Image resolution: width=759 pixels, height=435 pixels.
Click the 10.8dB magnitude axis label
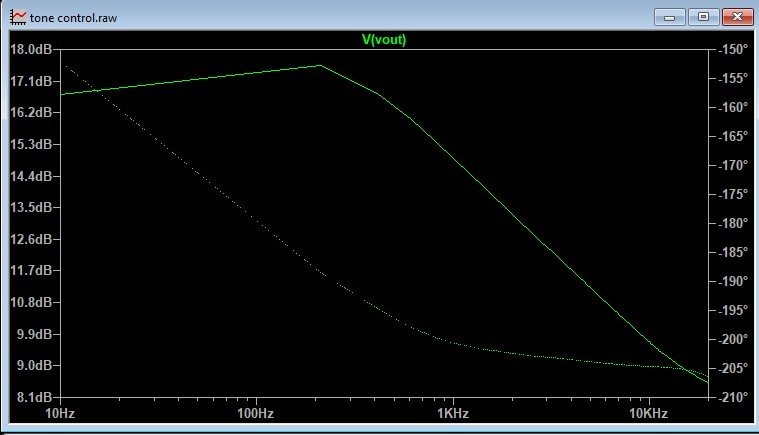click(30, 302)
